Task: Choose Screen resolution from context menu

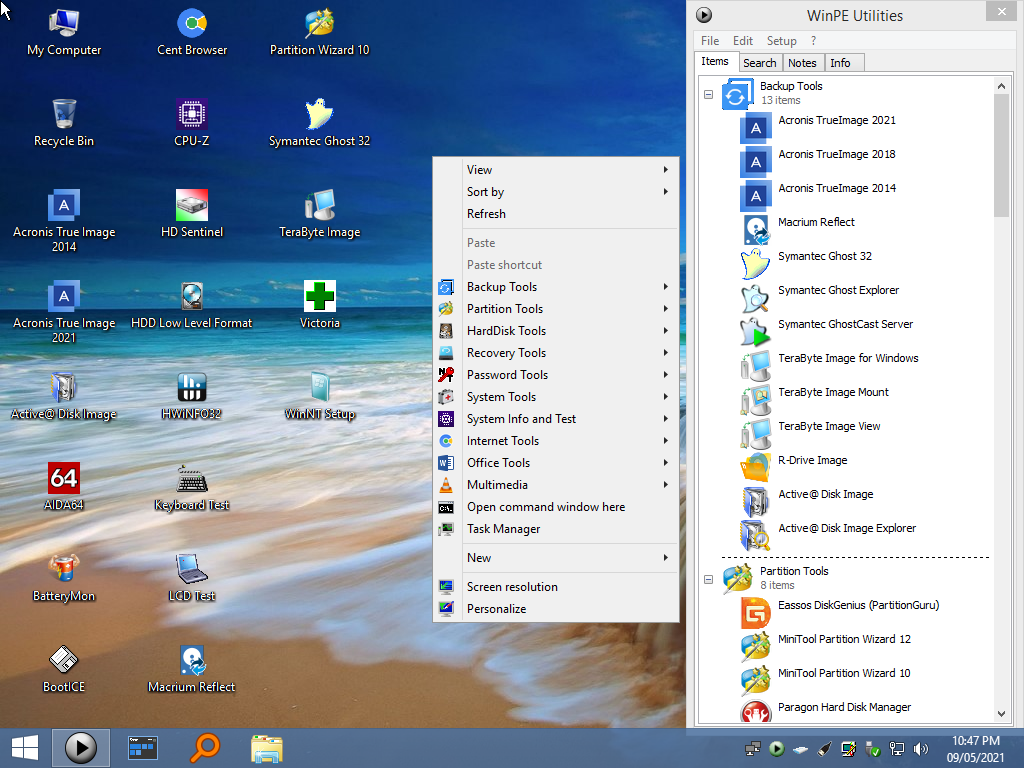Action: point(556,587)
